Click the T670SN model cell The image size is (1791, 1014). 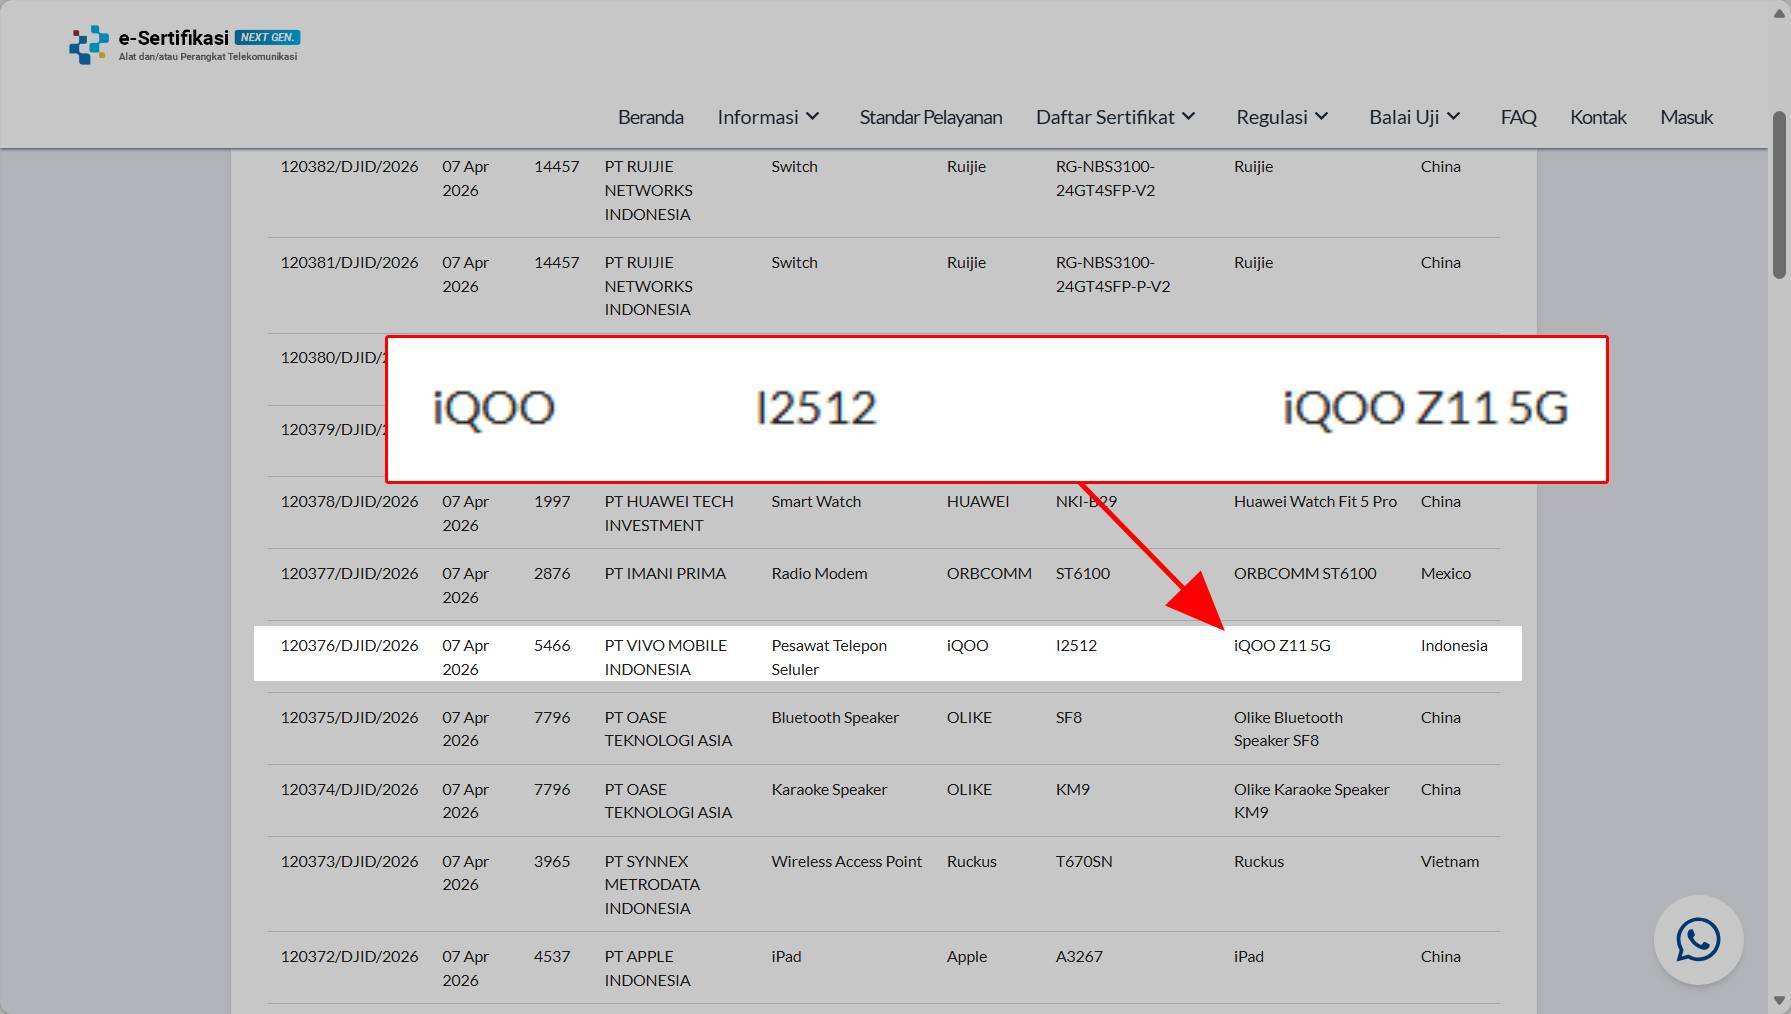pos(1084,862)
